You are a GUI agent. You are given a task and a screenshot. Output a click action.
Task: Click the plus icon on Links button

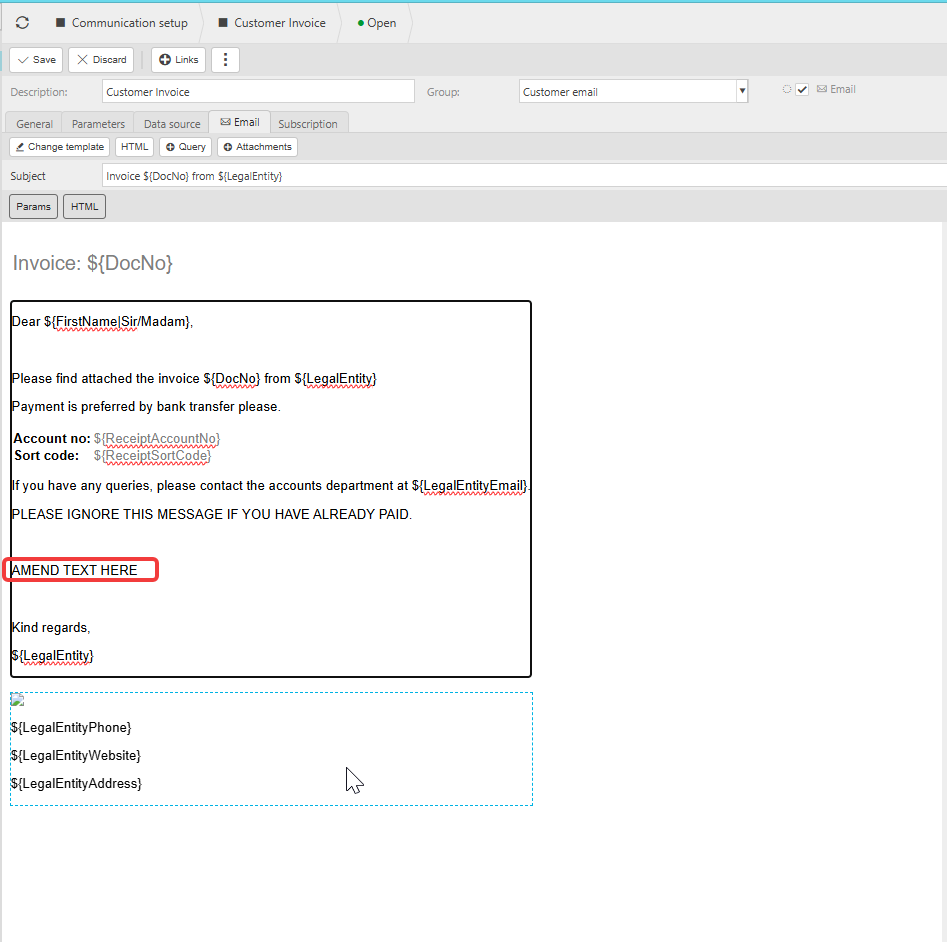[164, 60]
